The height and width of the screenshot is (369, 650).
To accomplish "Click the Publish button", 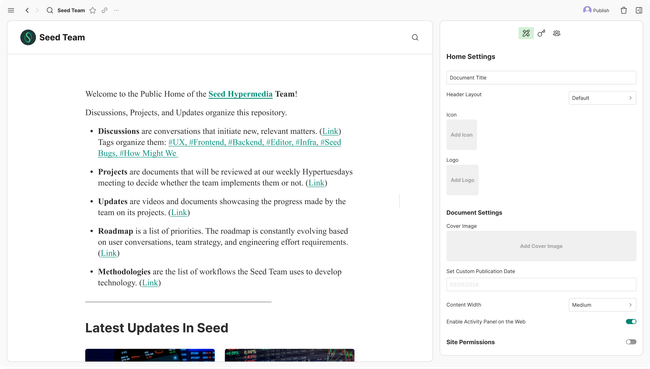I will [596, 10].
